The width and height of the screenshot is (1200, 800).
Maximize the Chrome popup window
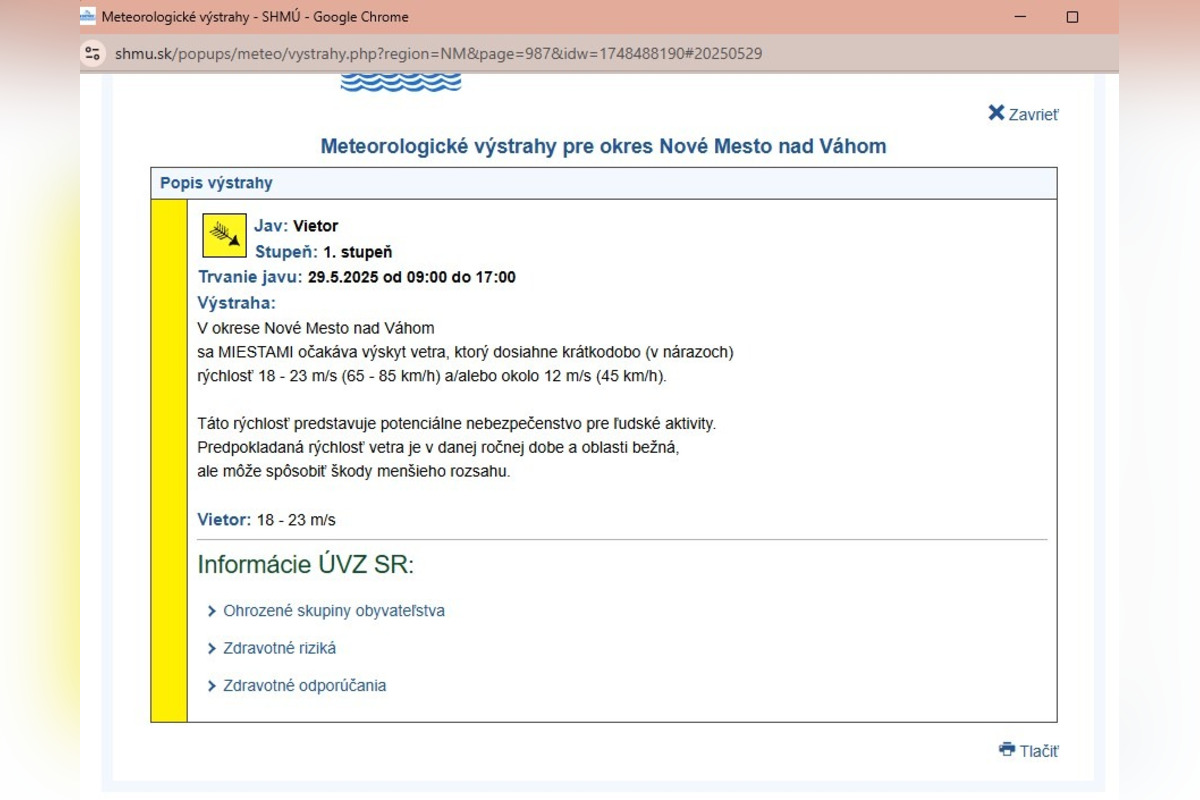[x=1072, y=17]
